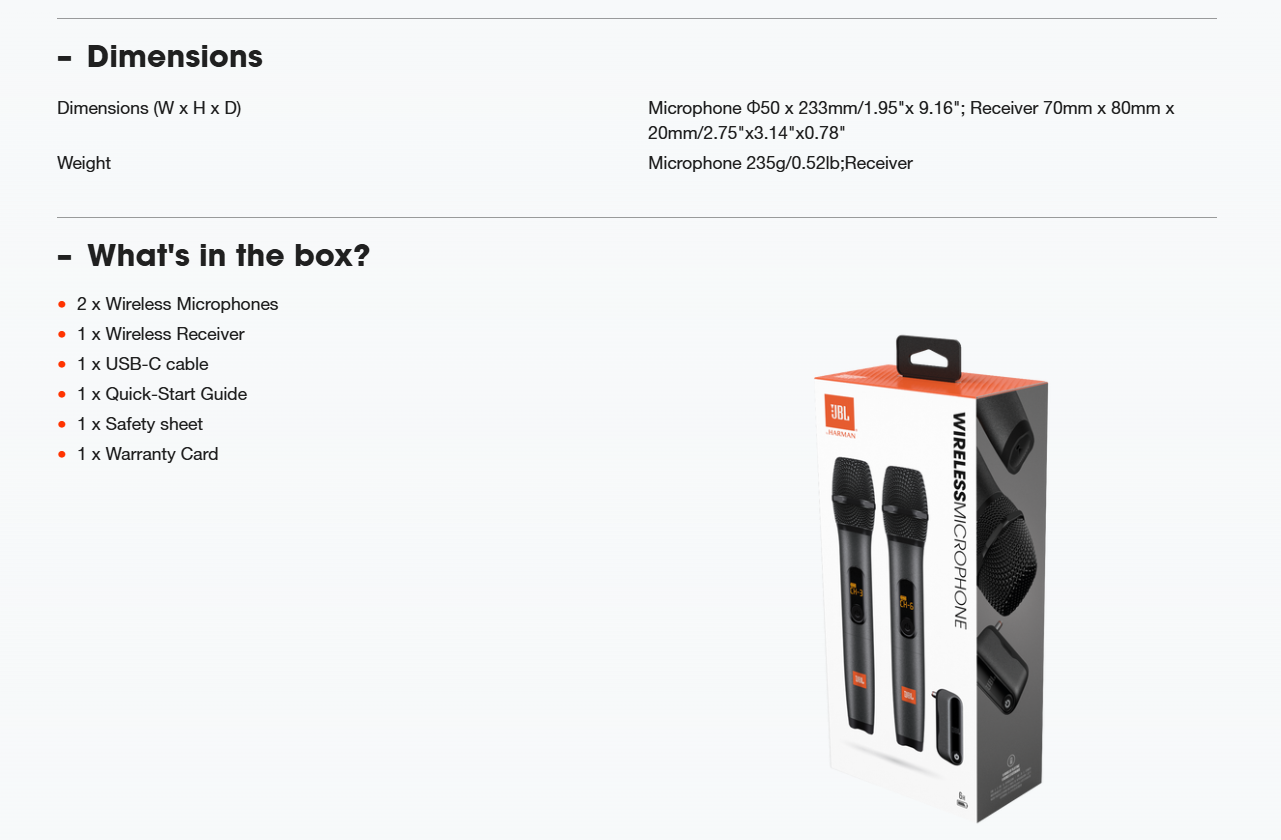The height and width of the screenshot is (840, 1281).
Task: Collapse the Dimensions section minus icon
Action: (x=65, y=58)
